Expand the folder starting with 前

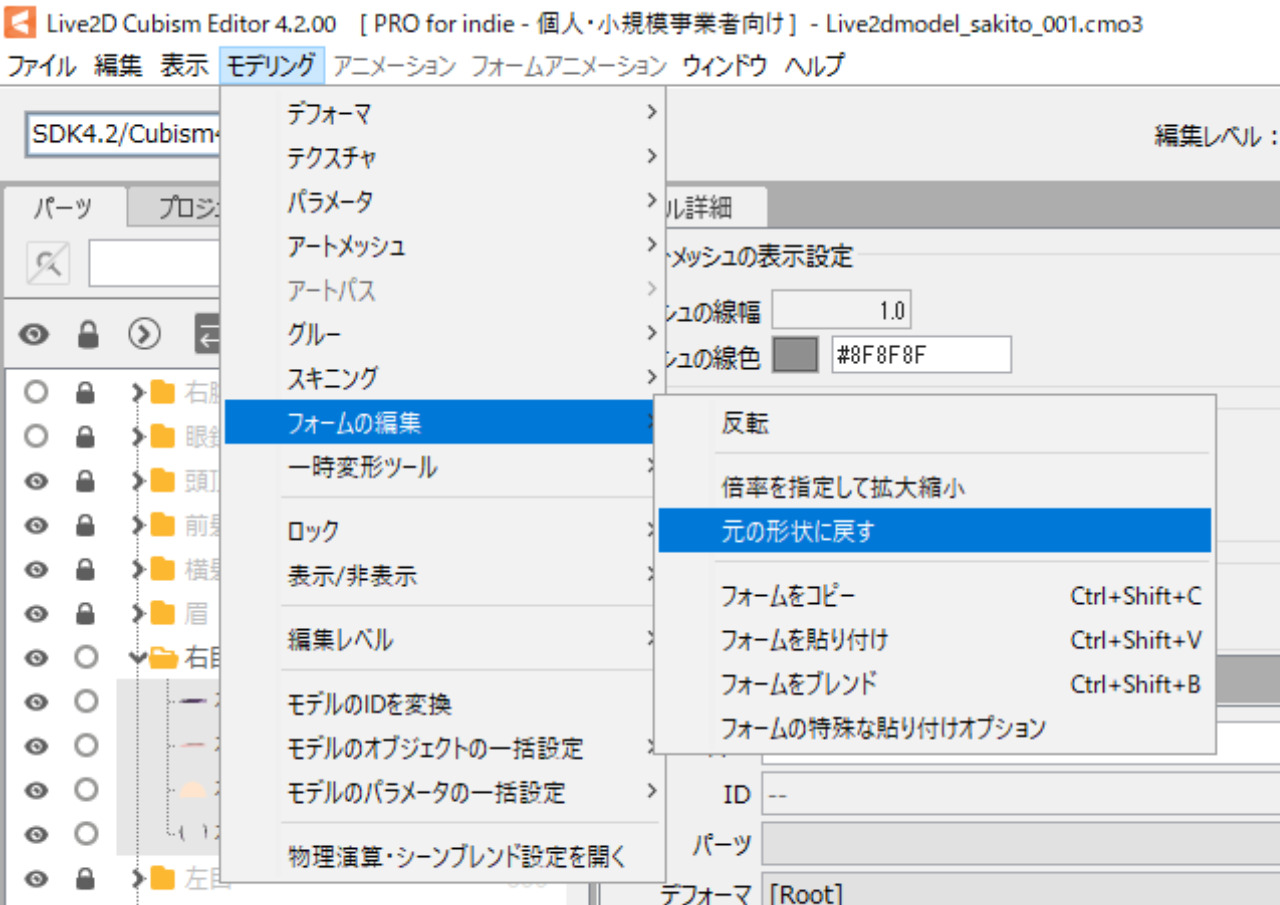pyautogui.click(x=139, y=524)
